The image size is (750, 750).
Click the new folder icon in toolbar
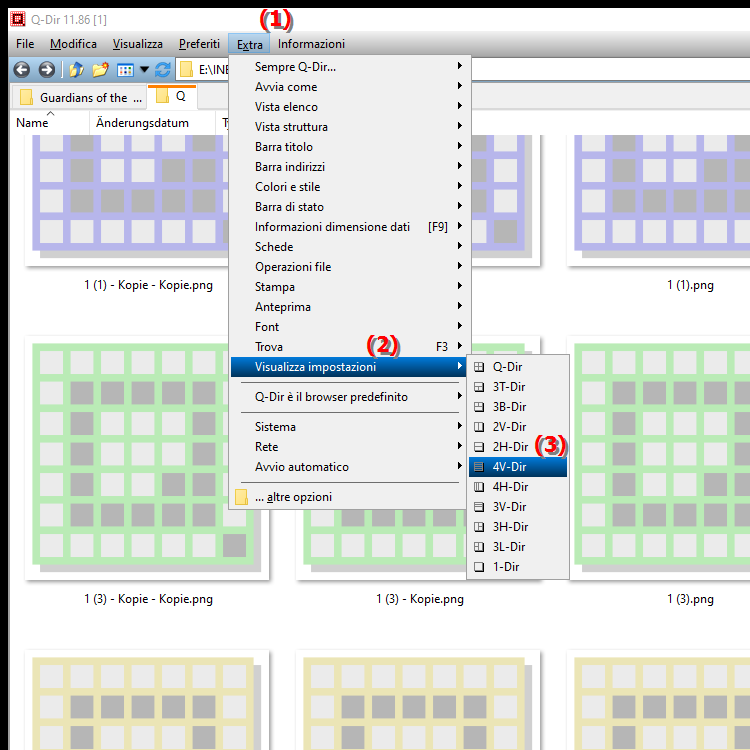[100, 70]
